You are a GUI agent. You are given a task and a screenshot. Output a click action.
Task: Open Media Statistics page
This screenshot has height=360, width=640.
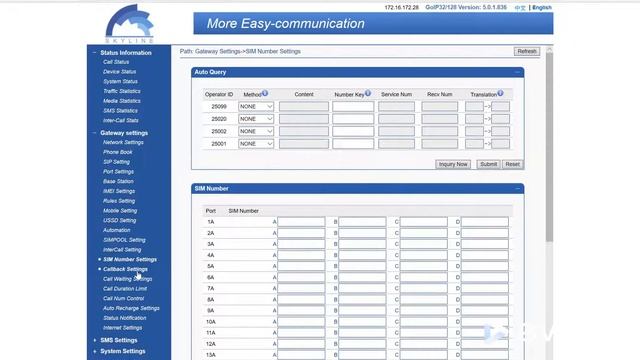tap(122, 101)
